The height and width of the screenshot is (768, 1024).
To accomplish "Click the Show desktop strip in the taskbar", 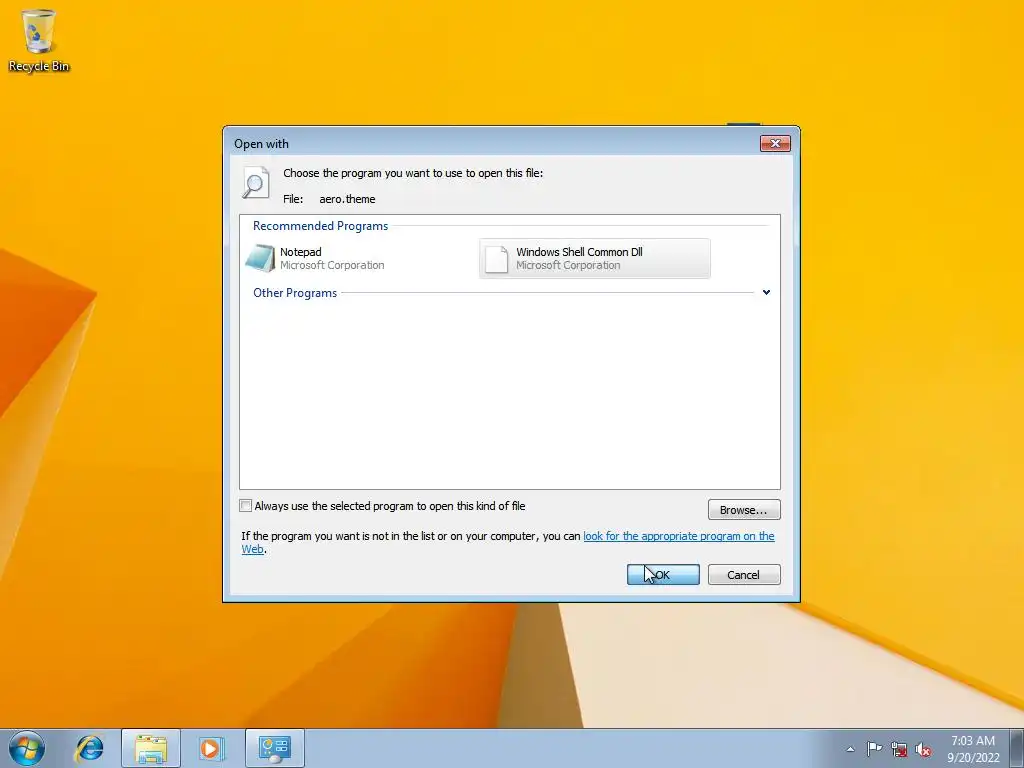I will 1017,748.
